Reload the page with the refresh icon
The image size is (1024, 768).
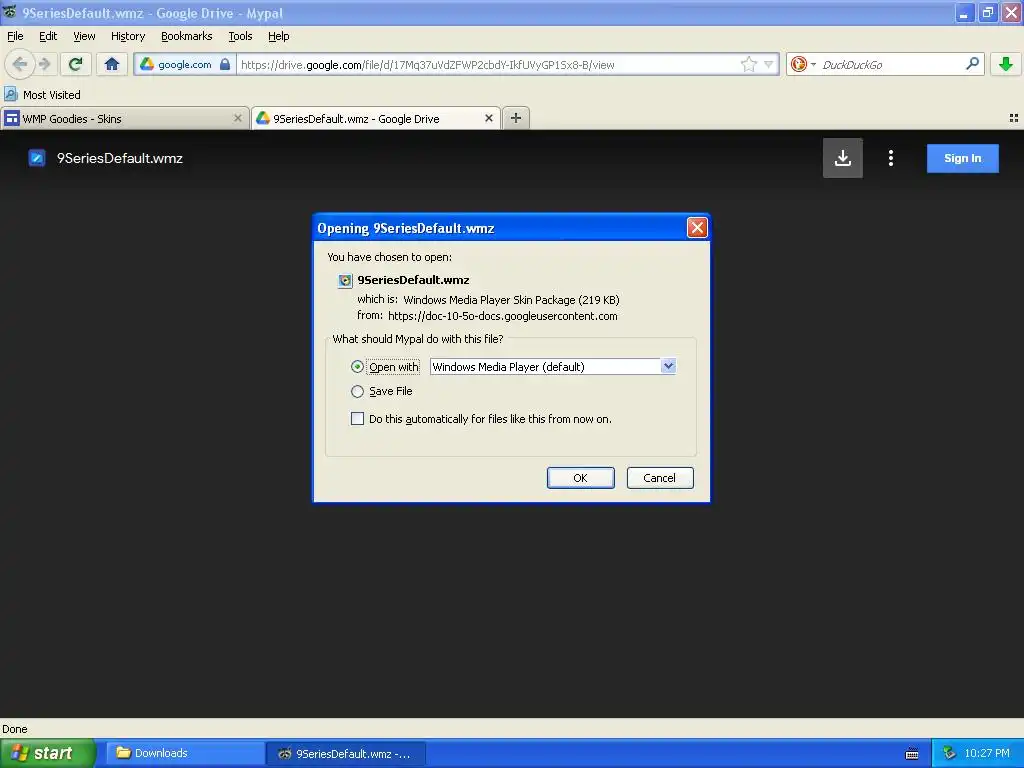point(75,64)
